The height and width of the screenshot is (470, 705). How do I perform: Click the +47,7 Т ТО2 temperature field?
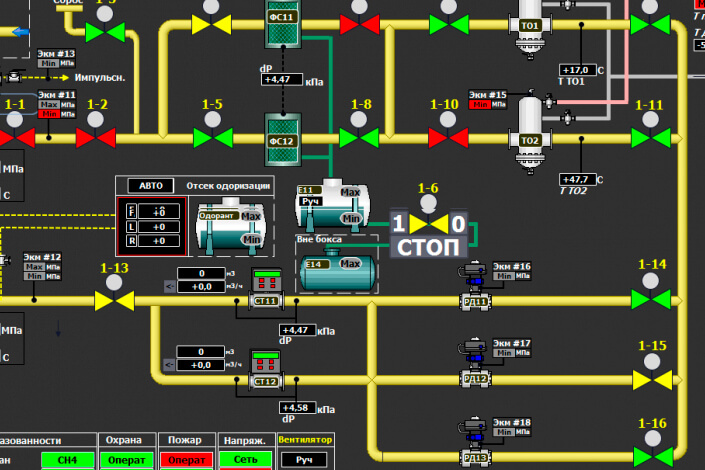[x=578, y=179]
